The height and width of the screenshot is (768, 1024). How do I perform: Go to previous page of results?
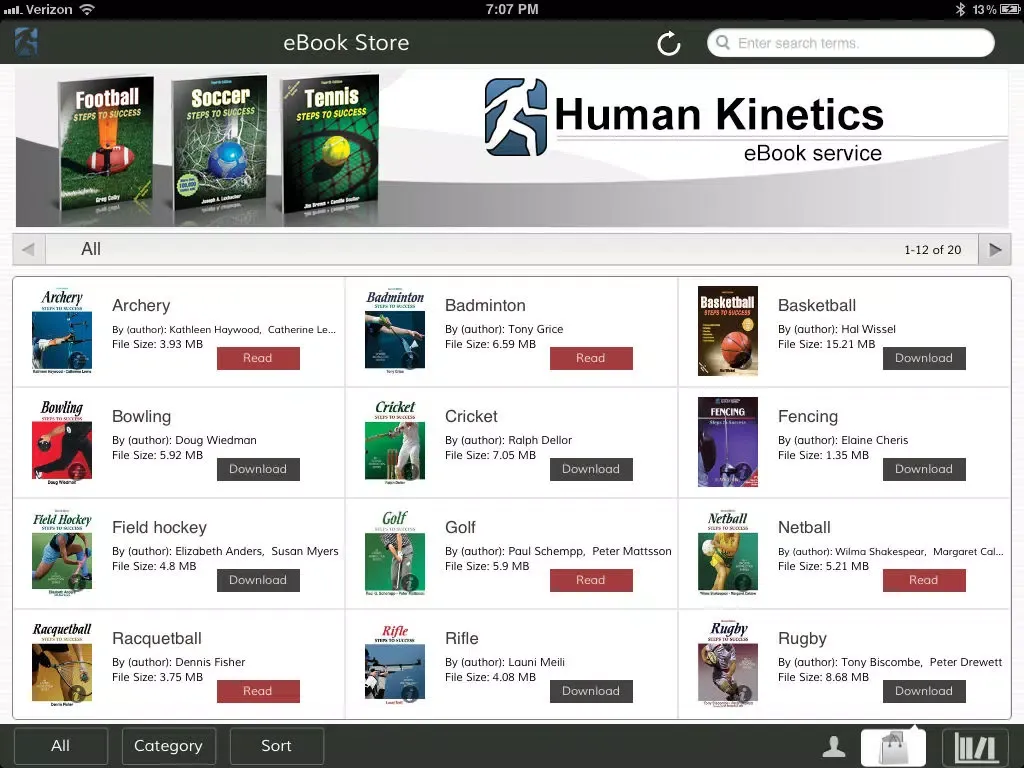[x=28, y=249]
